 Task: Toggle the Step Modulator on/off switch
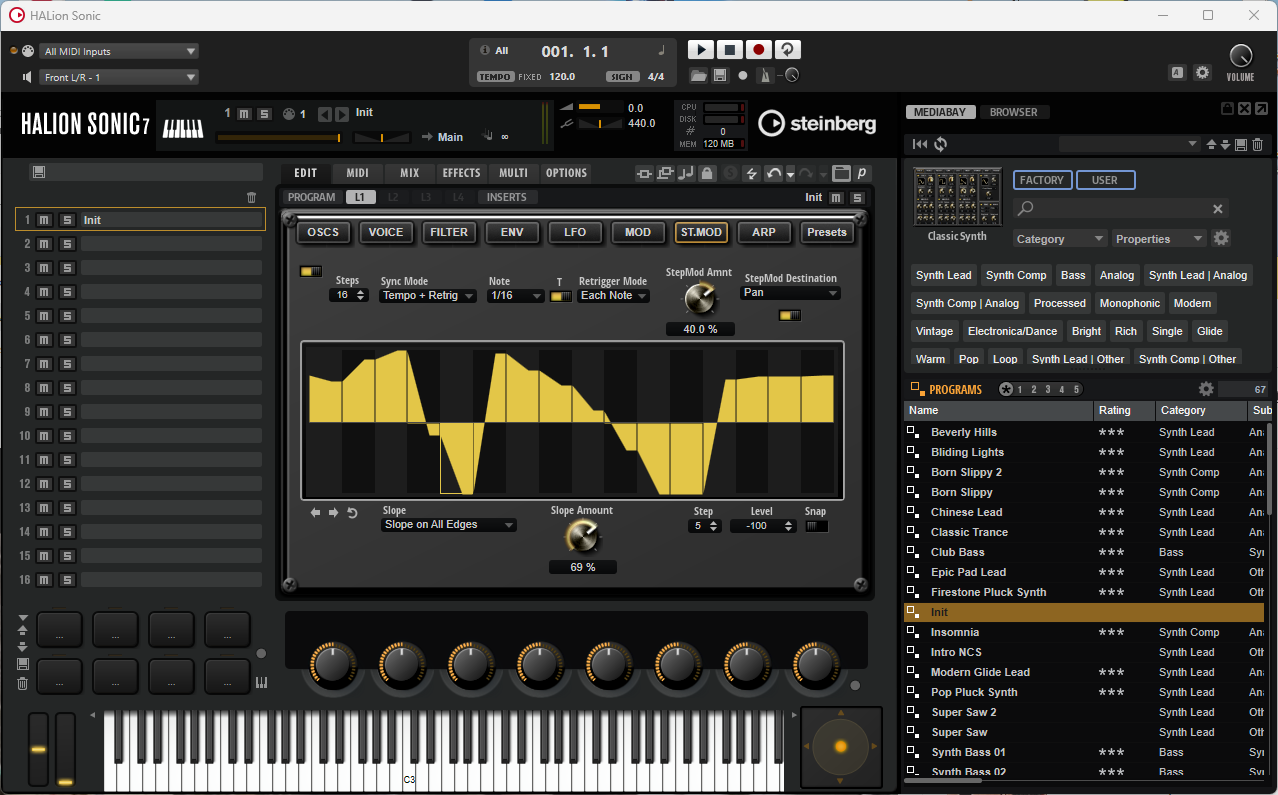click(311, 271)
